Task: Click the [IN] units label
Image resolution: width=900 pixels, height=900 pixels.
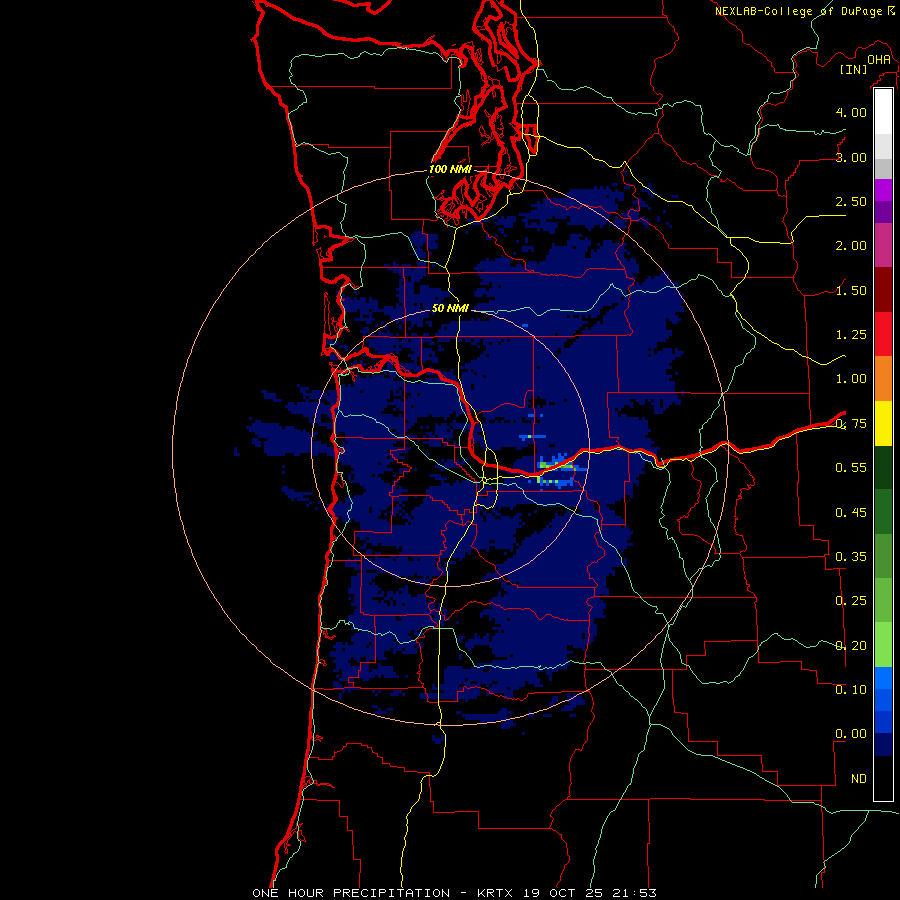Action: click(853, 69)
